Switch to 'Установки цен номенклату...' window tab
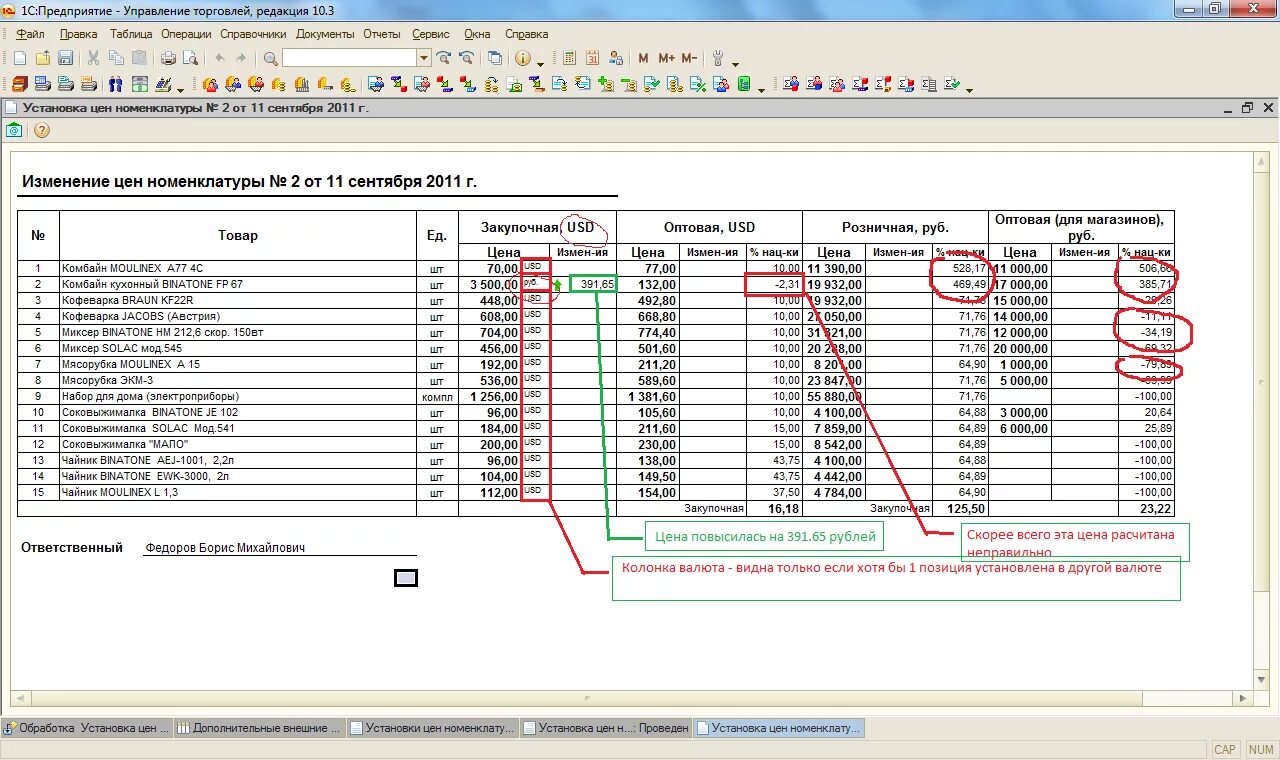The height and width of the screenshot is (760, 1280). tap(432, 728)
